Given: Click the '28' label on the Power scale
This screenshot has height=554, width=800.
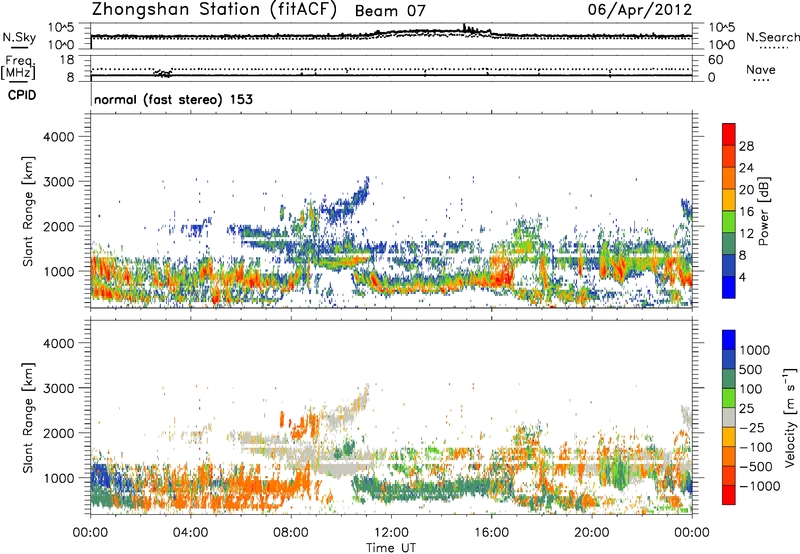Looking at the screenshot, I should click(x=746, y=146).
